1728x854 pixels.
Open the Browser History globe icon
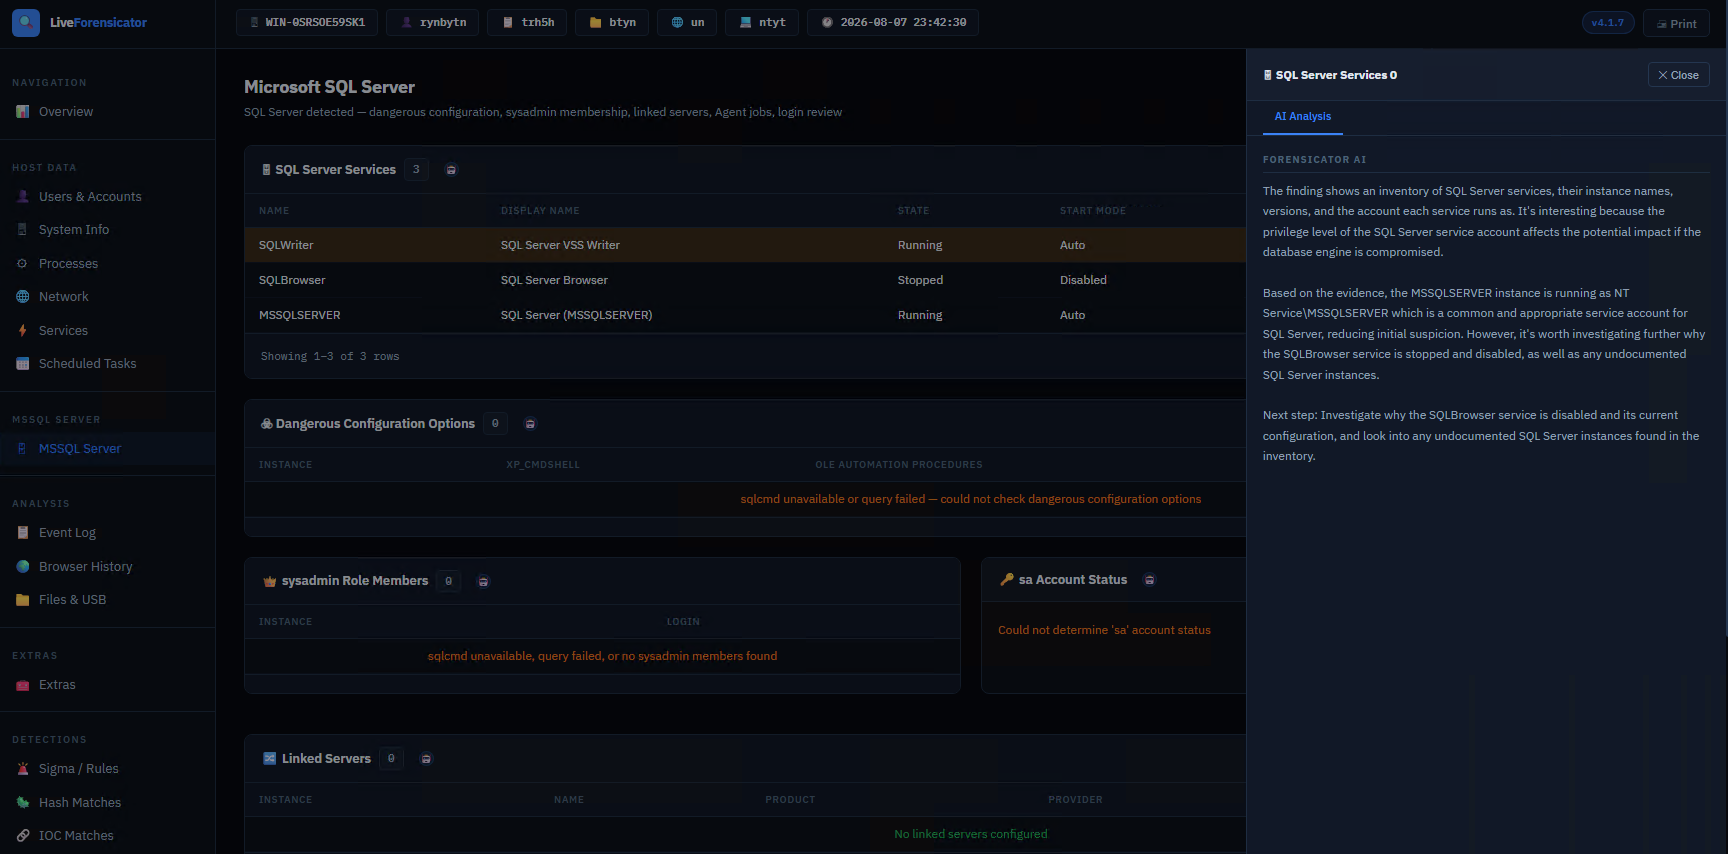point(22,567)
